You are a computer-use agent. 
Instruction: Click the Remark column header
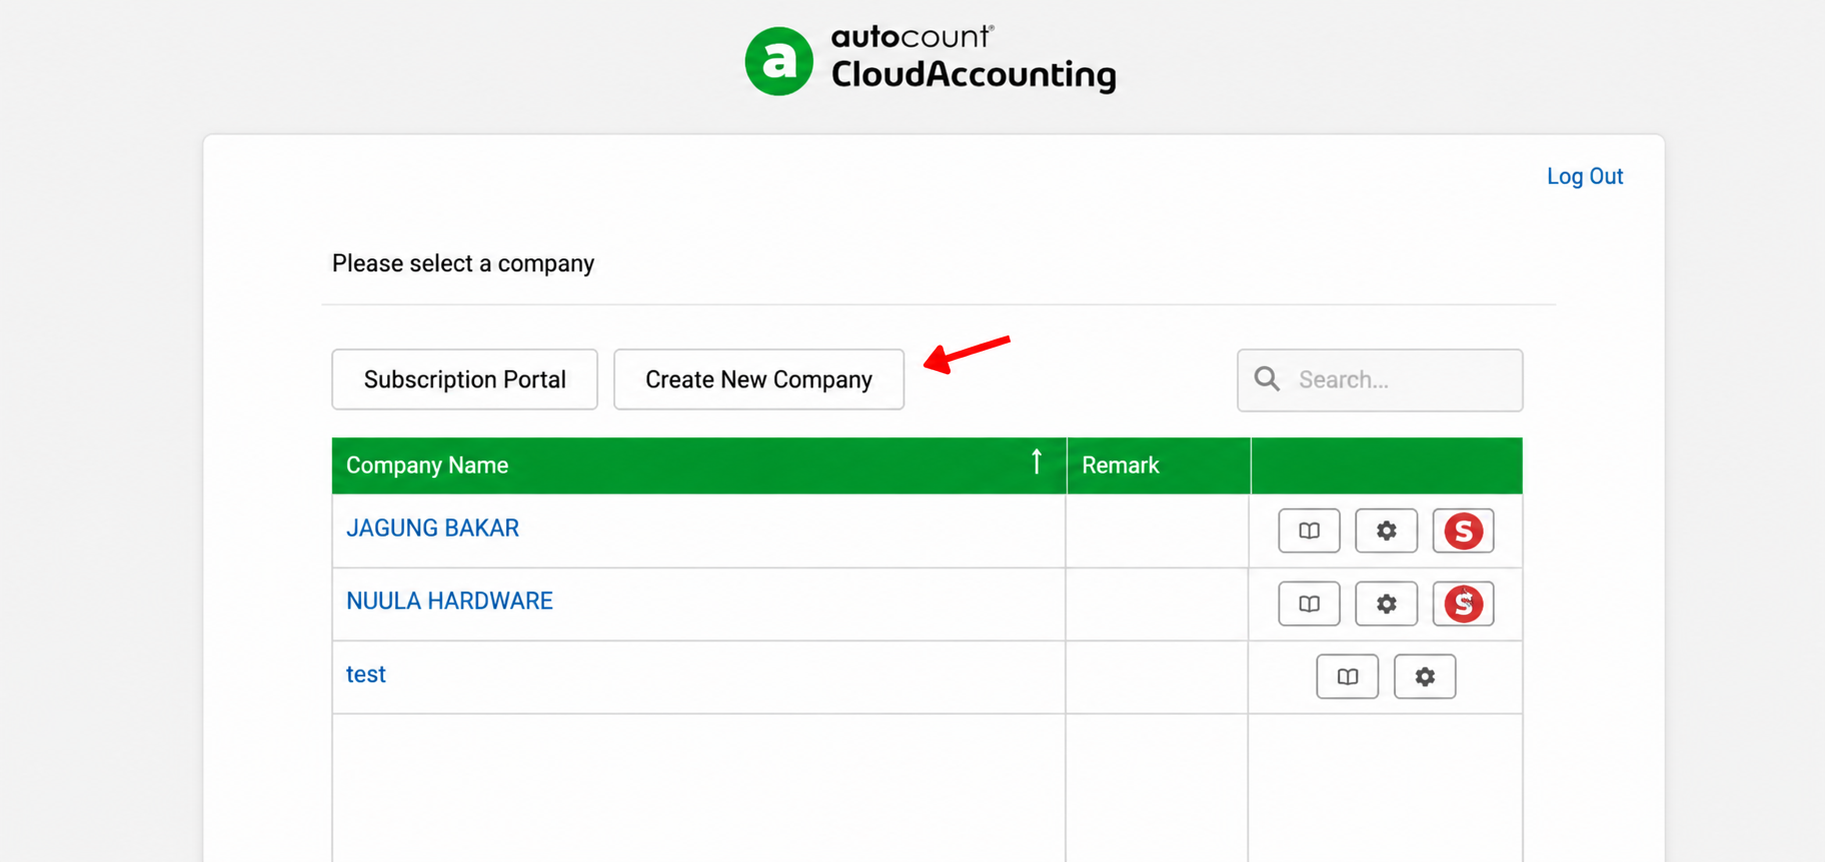click(1159, 465)
